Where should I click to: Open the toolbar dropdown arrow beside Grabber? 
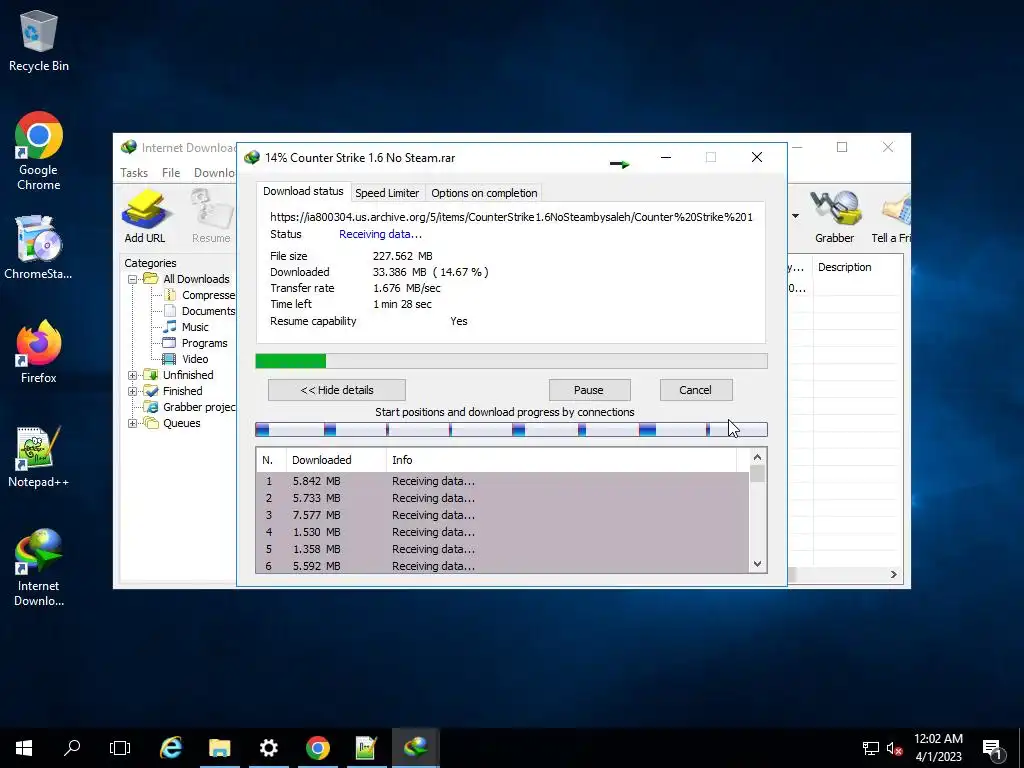click(795, 216)
